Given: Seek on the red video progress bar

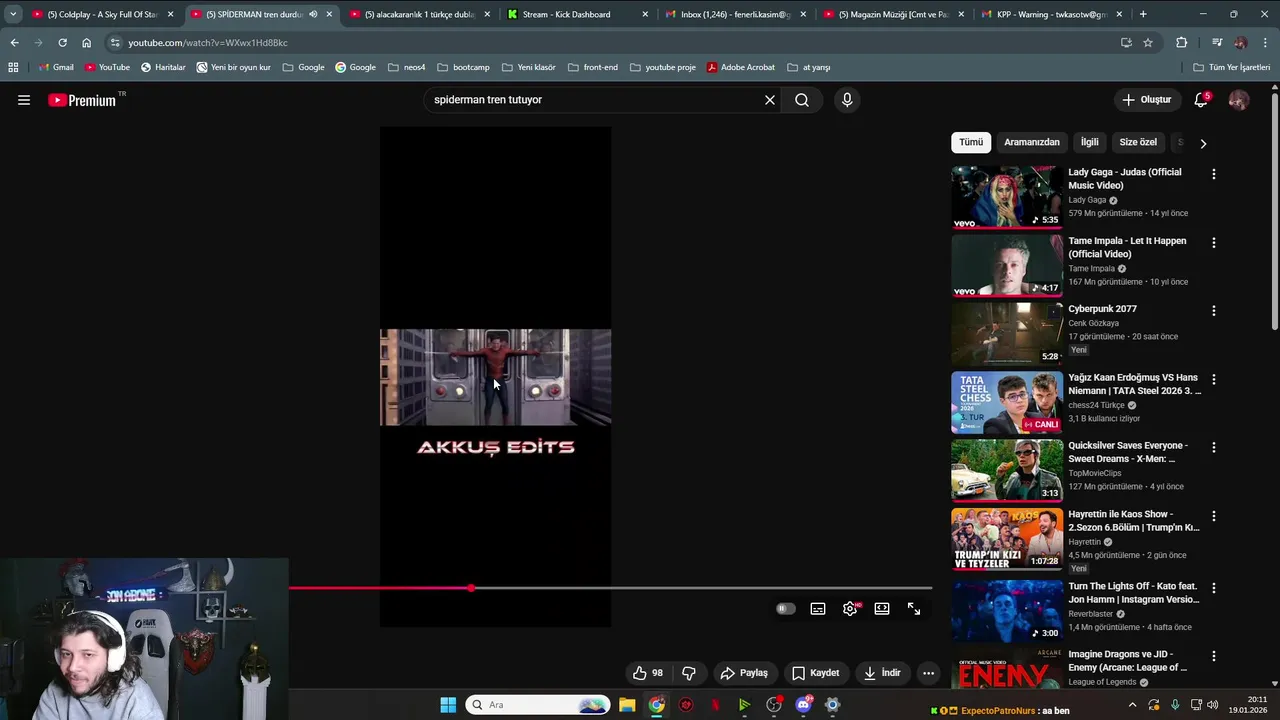Looking at the screenshot, I should click(380, 588).
